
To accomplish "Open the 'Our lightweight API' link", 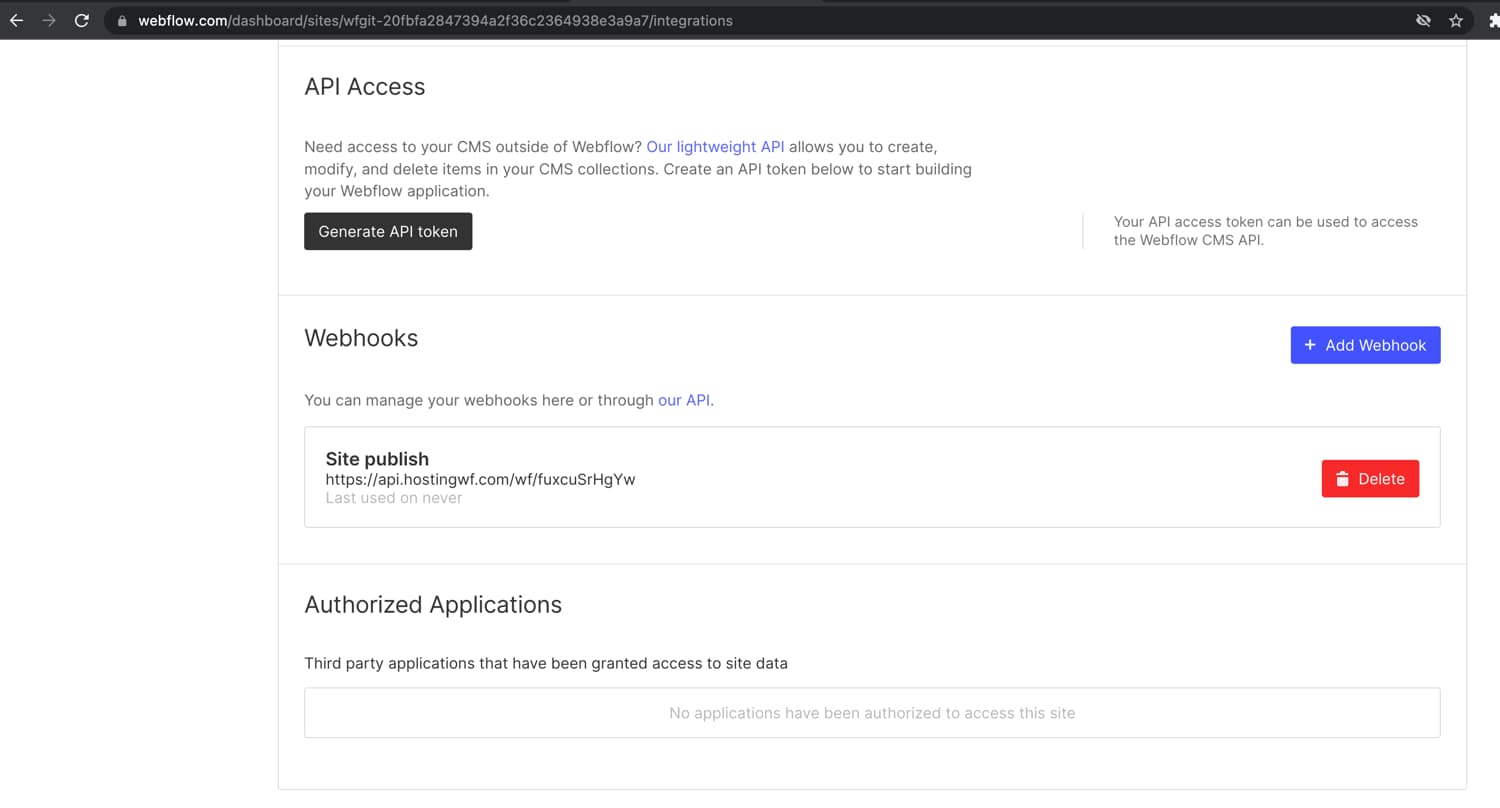I will (x=715, y=146).
